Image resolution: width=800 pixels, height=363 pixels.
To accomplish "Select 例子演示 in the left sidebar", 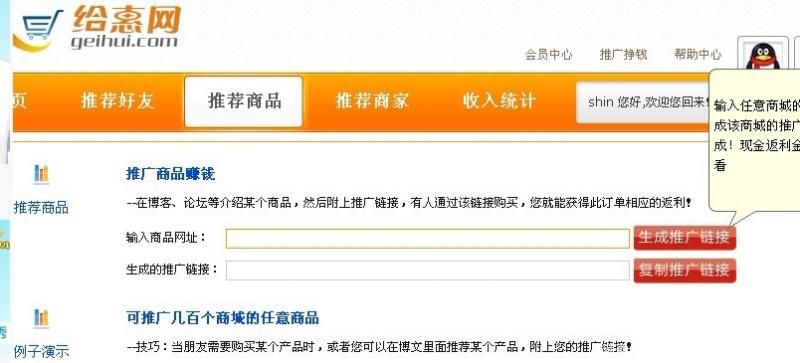I will coord(41,352).
